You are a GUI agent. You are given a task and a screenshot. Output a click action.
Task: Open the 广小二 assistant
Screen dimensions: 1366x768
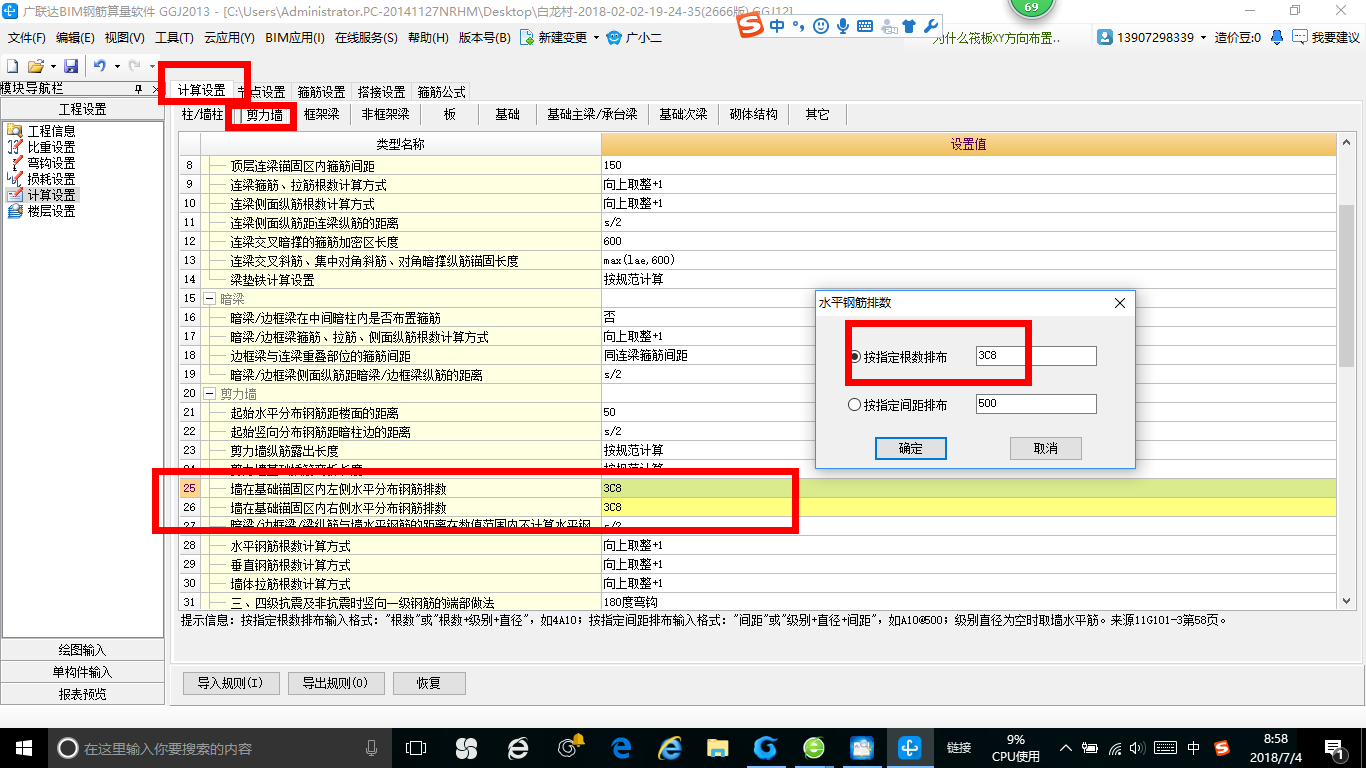coord(635,38)
